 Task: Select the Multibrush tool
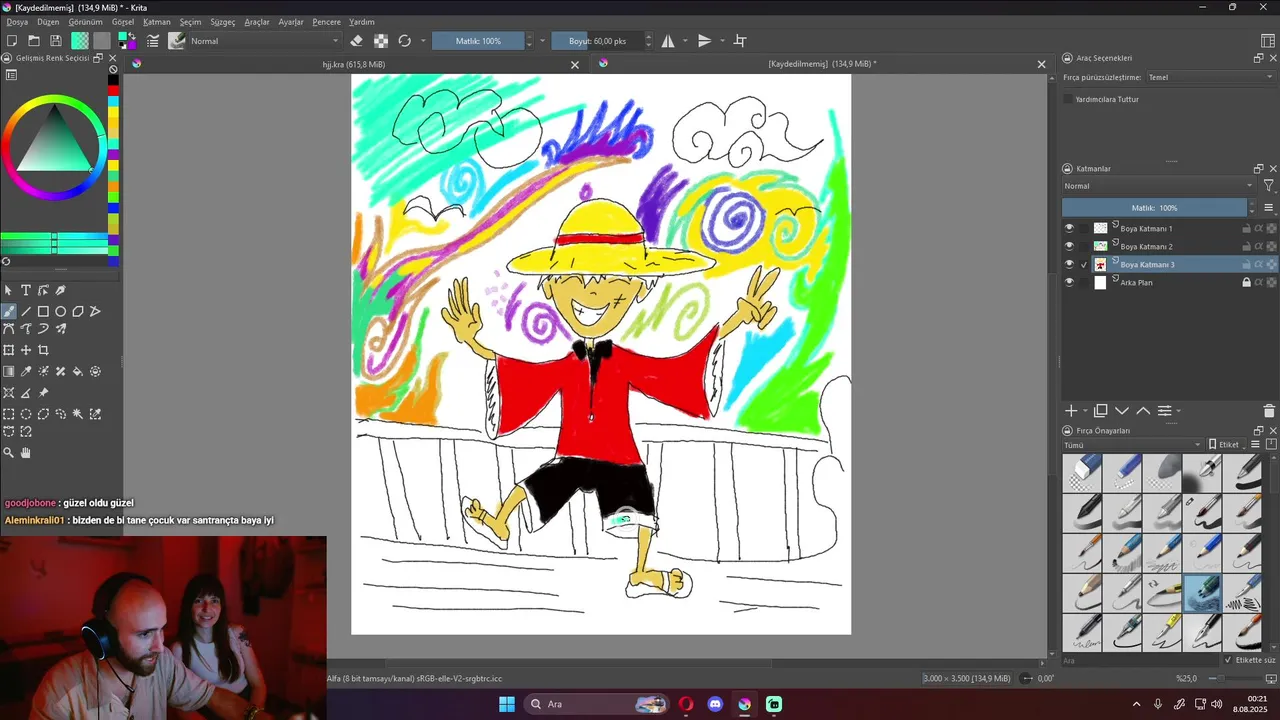60,328
